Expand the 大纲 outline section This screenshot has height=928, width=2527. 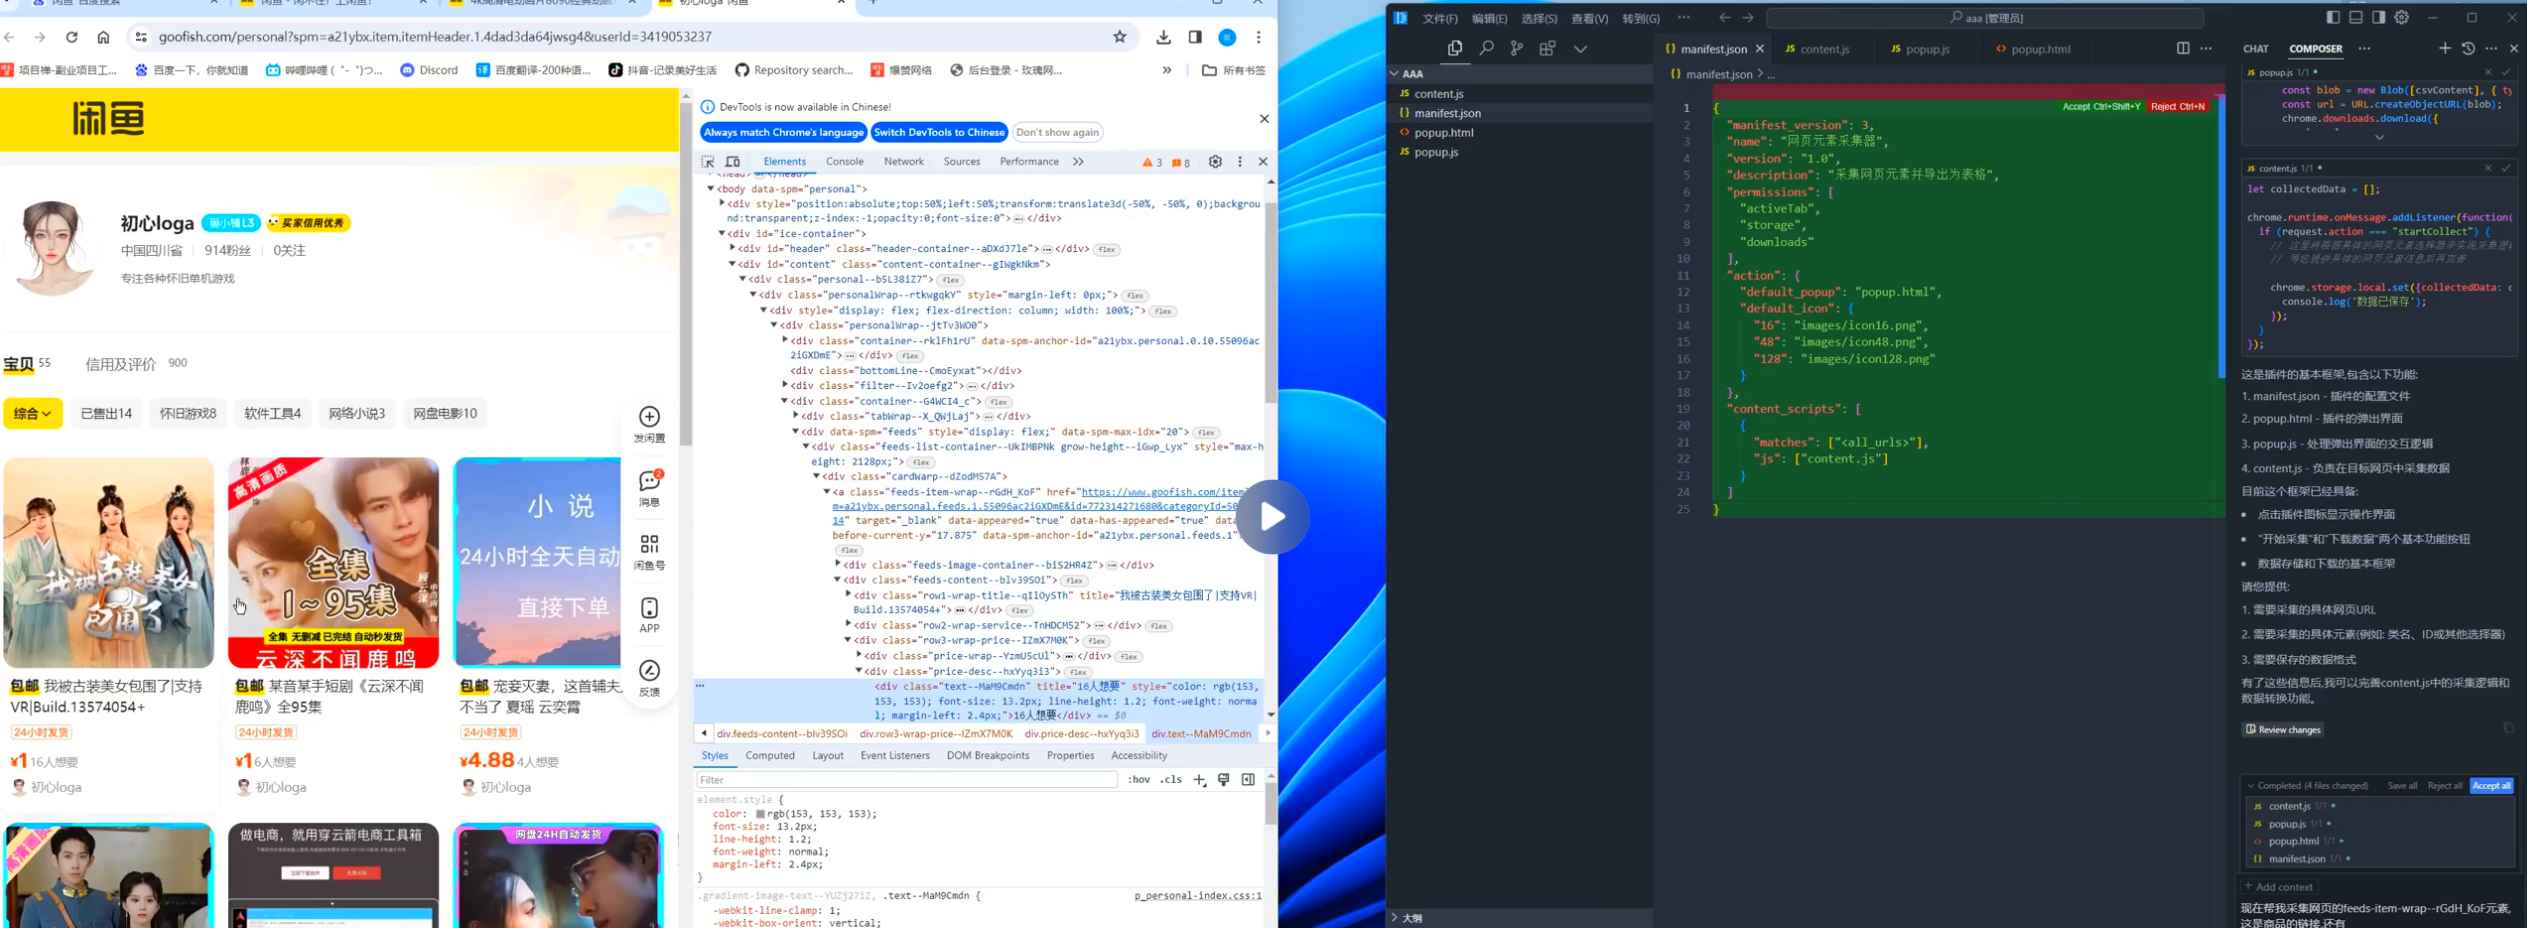point(1395,917)
